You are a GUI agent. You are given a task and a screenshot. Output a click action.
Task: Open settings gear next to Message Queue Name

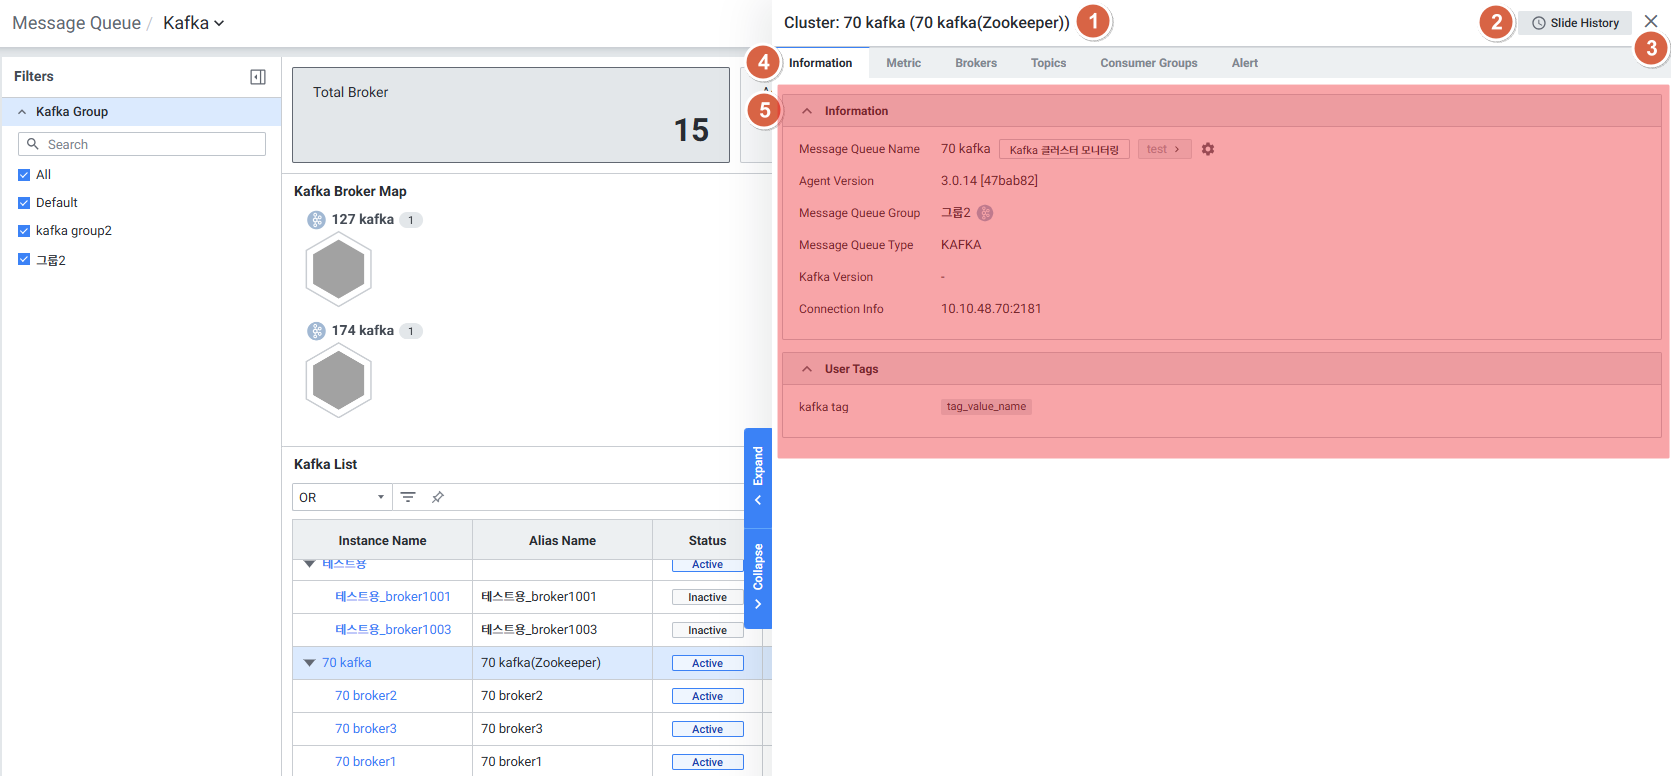pyautogui.click(x=1208, y=149)
